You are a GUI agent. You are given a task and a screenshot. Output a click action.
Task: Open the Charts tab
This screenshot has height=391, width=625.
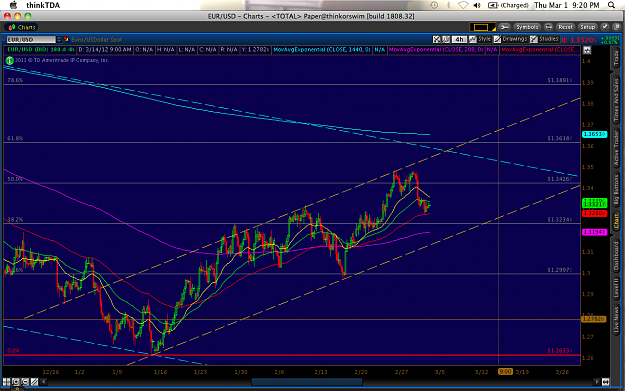point(22,27)
